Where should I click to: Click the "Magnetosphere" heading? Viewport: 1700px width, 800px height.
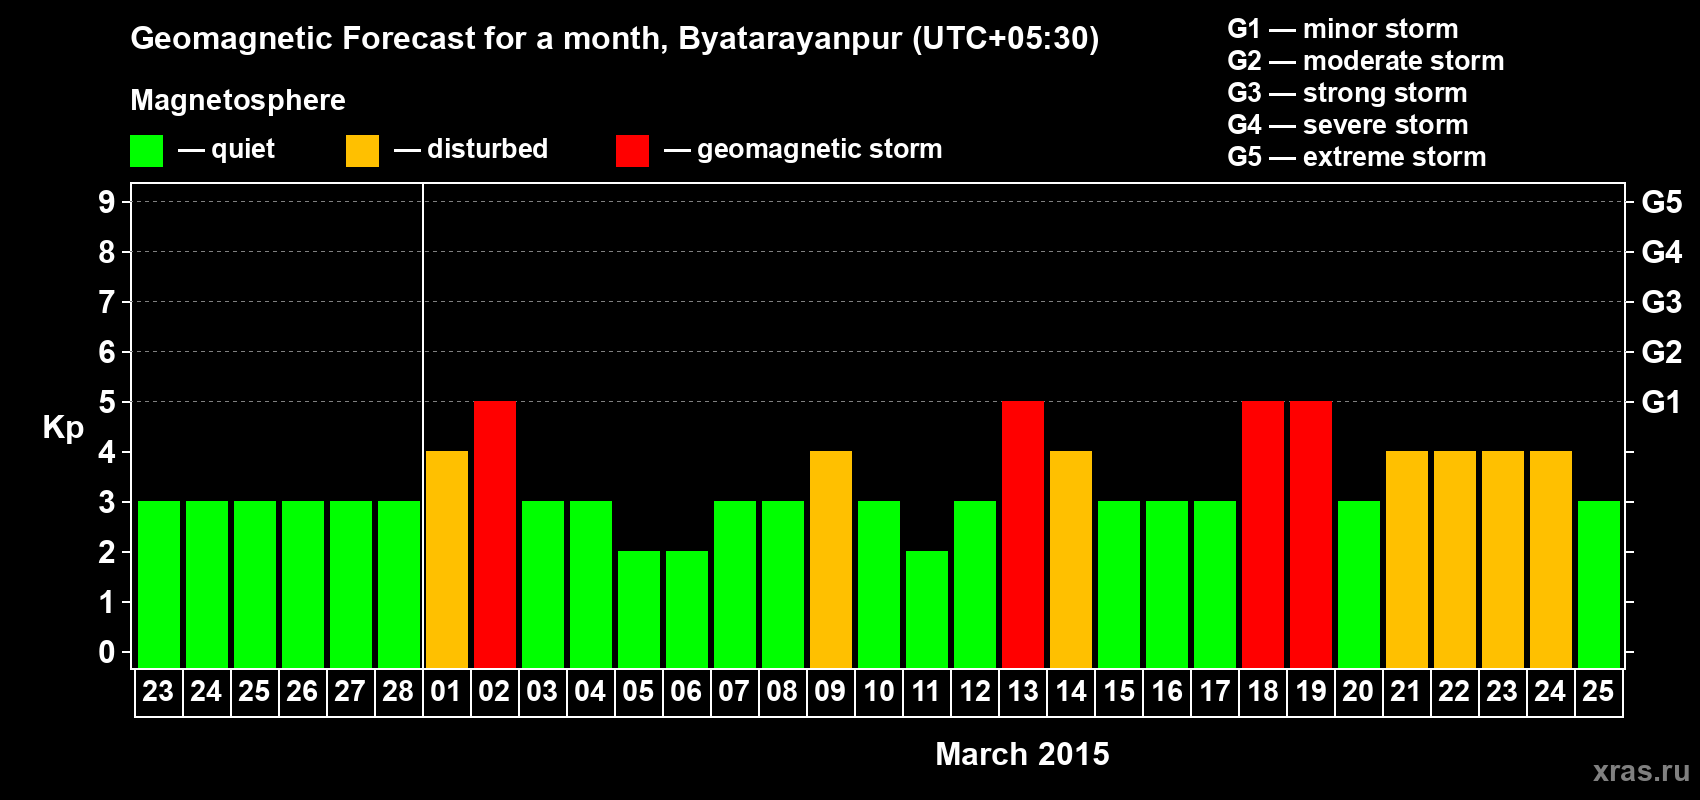pos(238,100)
